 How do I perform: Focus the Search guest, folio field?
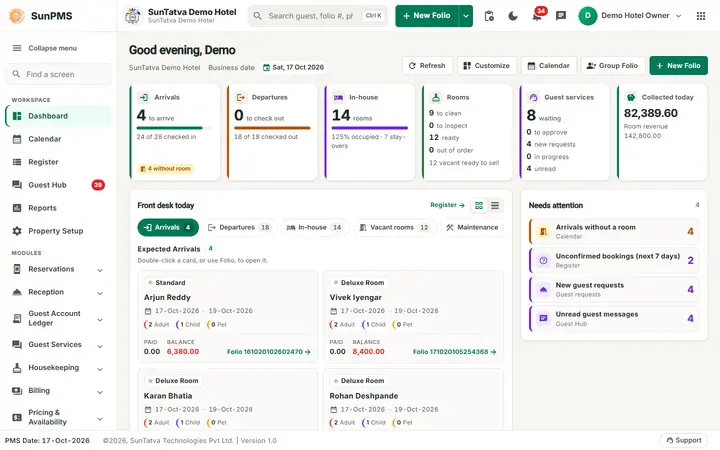[x=318, y=16]
